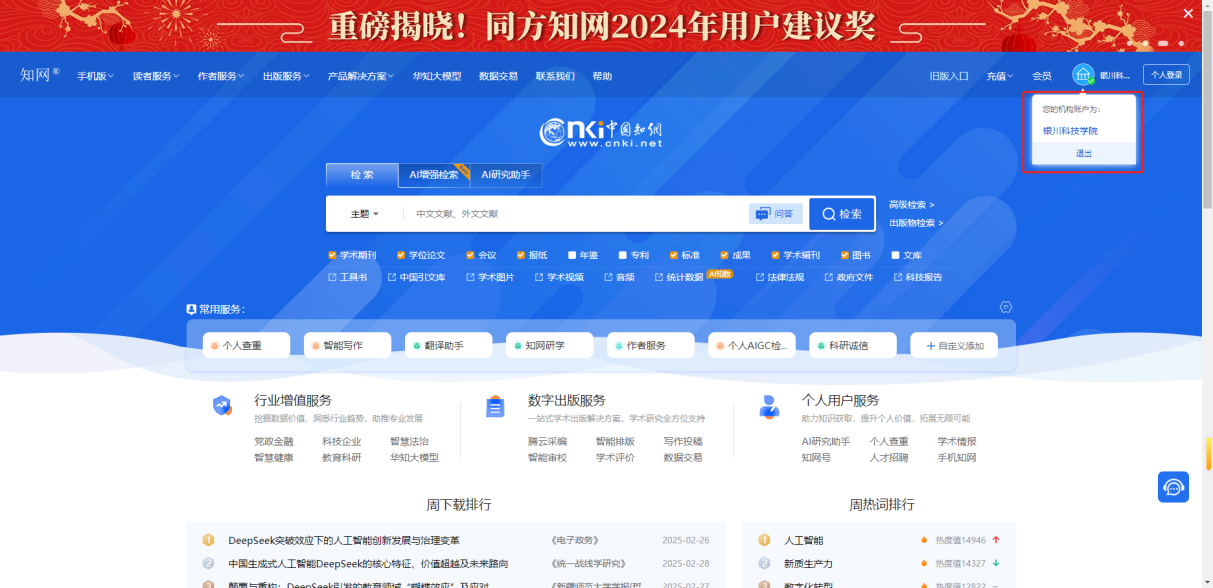Open the 人工智能 hot keyword entry
Image resolution: width=1213 pixels, height=588 pixels.
point(804,541)
